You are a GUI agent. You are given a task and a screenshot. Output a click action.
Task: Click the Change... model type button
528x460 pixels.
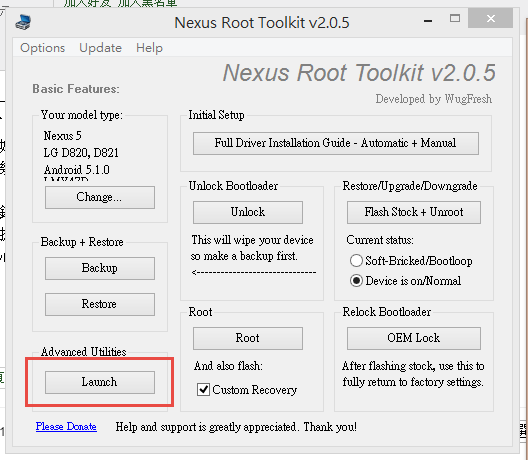(x=100, y=197)
